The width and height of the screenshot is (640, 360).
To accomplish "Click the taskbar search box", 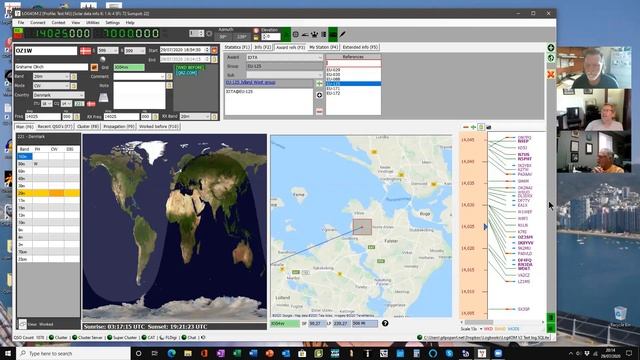I will pyautogui.click(x=74, y=353).
